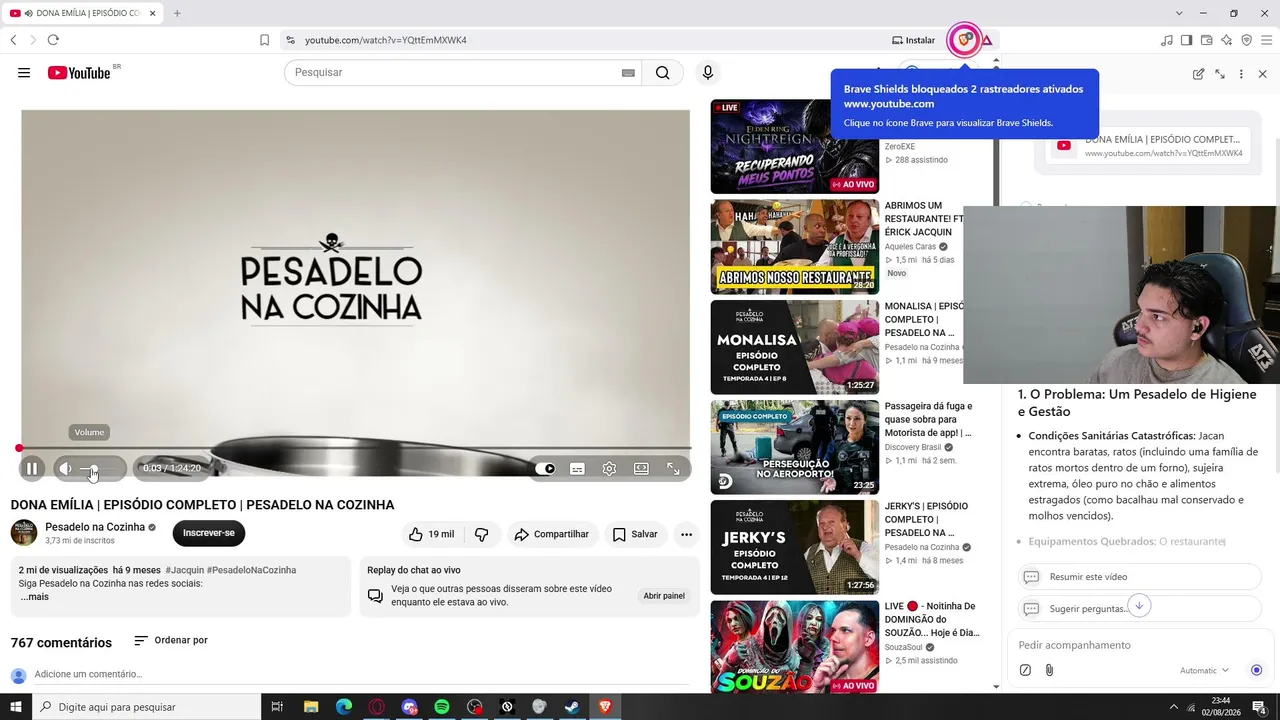This screenshot has width=1280, height=720.
Task: Open the Pesadelo na Cozinha channel name link
Action: click(95, 527)
